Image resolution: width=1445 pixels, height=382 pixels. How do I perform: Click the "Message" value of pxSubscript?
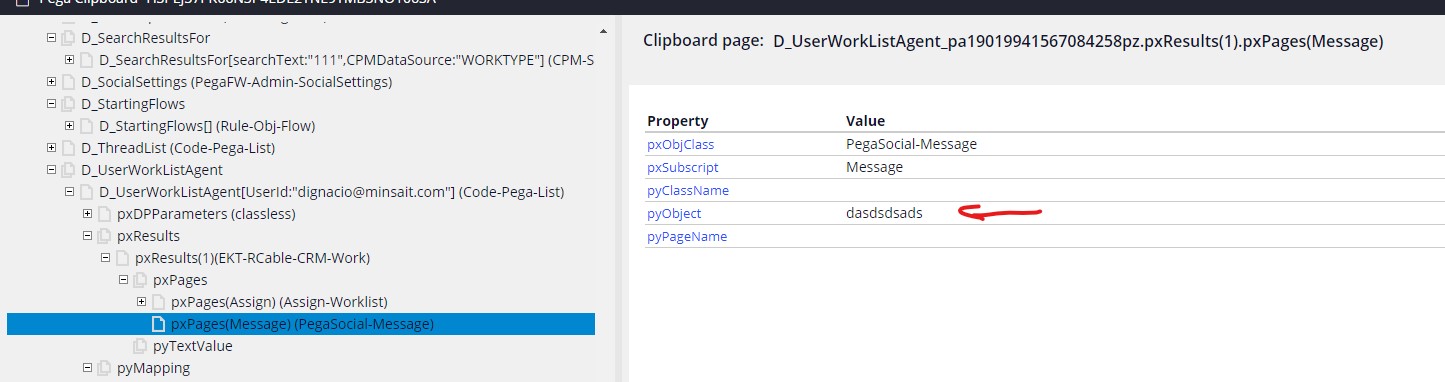(874, 167)
